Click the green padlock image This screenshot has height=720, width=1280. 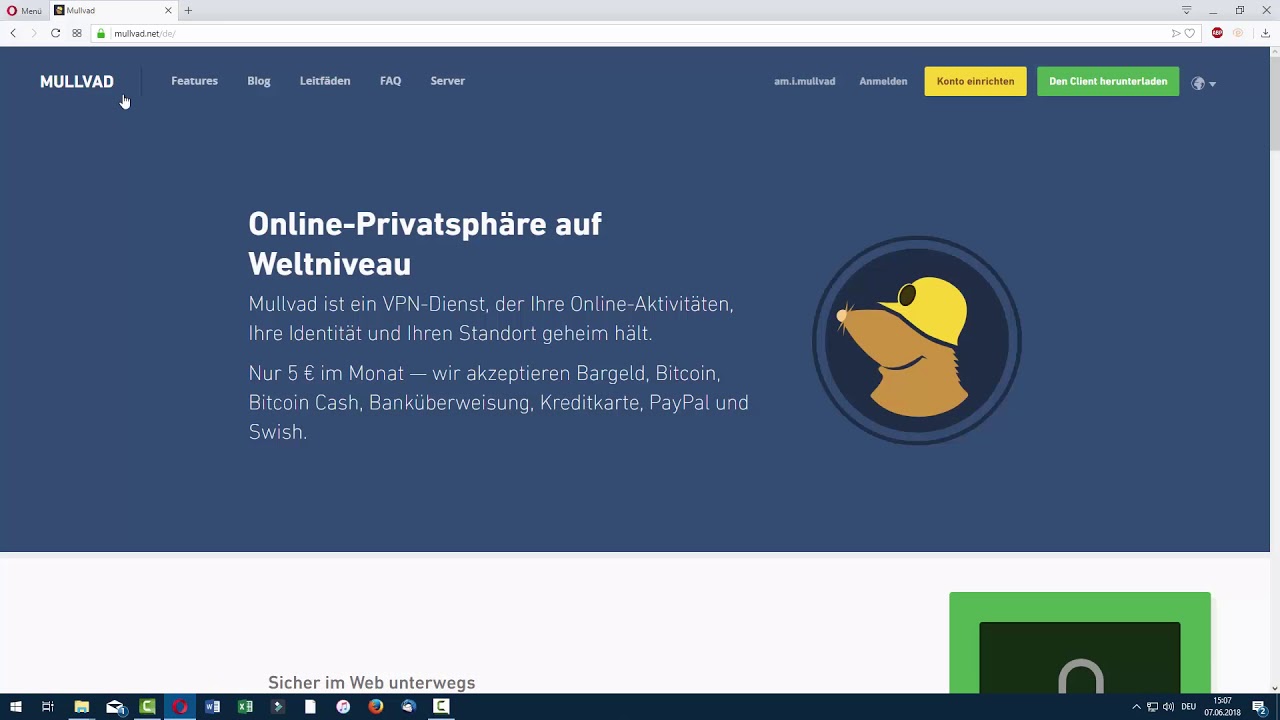point(1080,642)
